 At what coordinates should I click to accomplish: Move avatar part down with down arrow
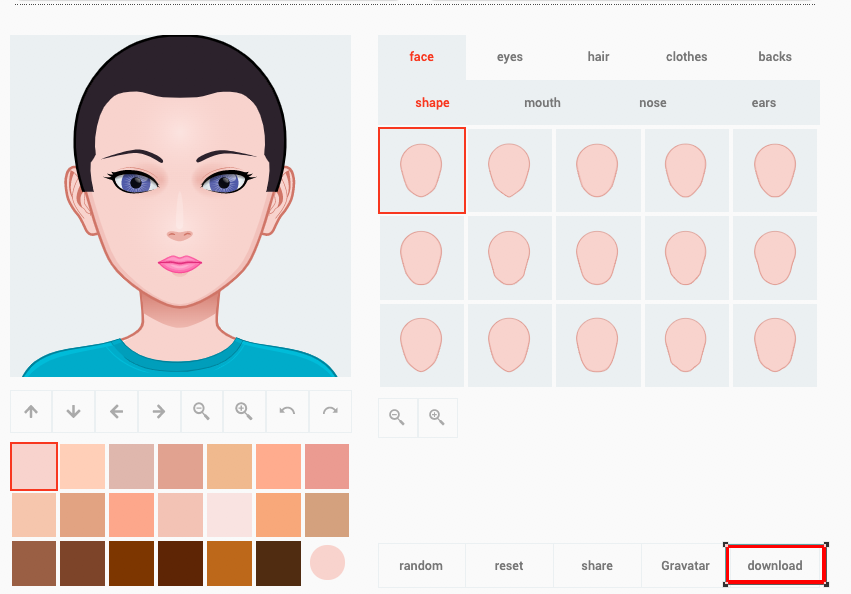74,412
